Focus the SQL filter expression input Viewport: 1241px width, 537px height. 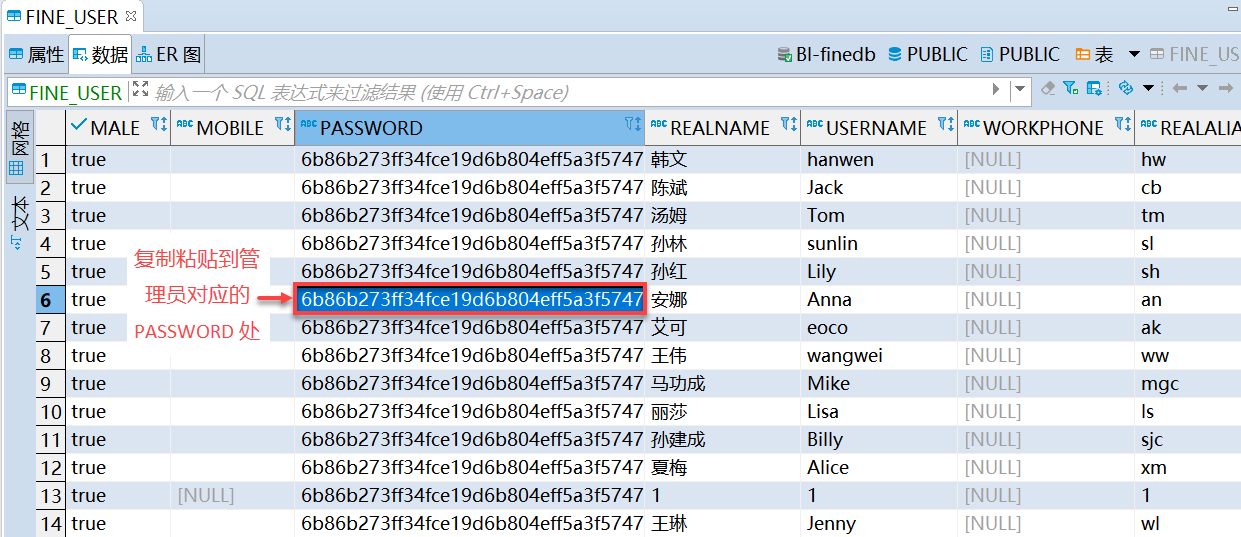[x=570, y=93]
